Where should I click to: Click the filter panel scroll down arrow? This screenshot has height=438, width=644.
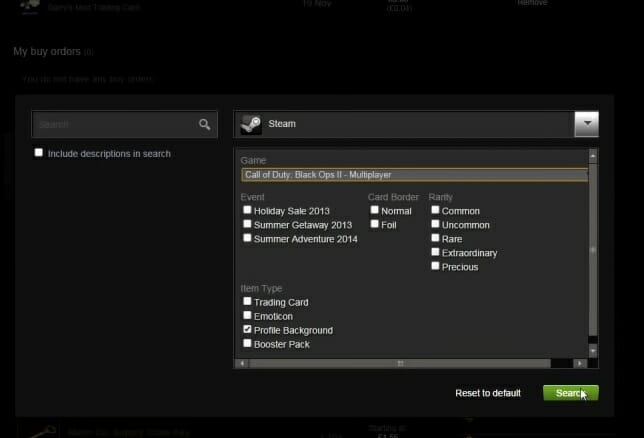593,351
